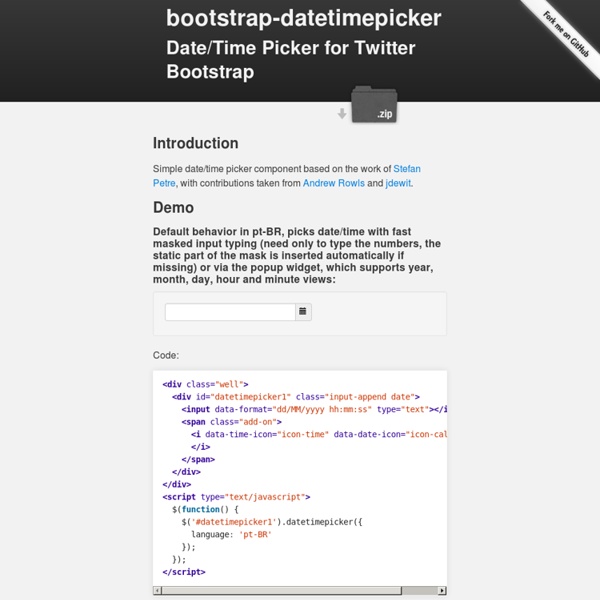The height and width of the screenshot is (600, 600).
Task: Click the div class="well" code line
Action: (205, 384)
